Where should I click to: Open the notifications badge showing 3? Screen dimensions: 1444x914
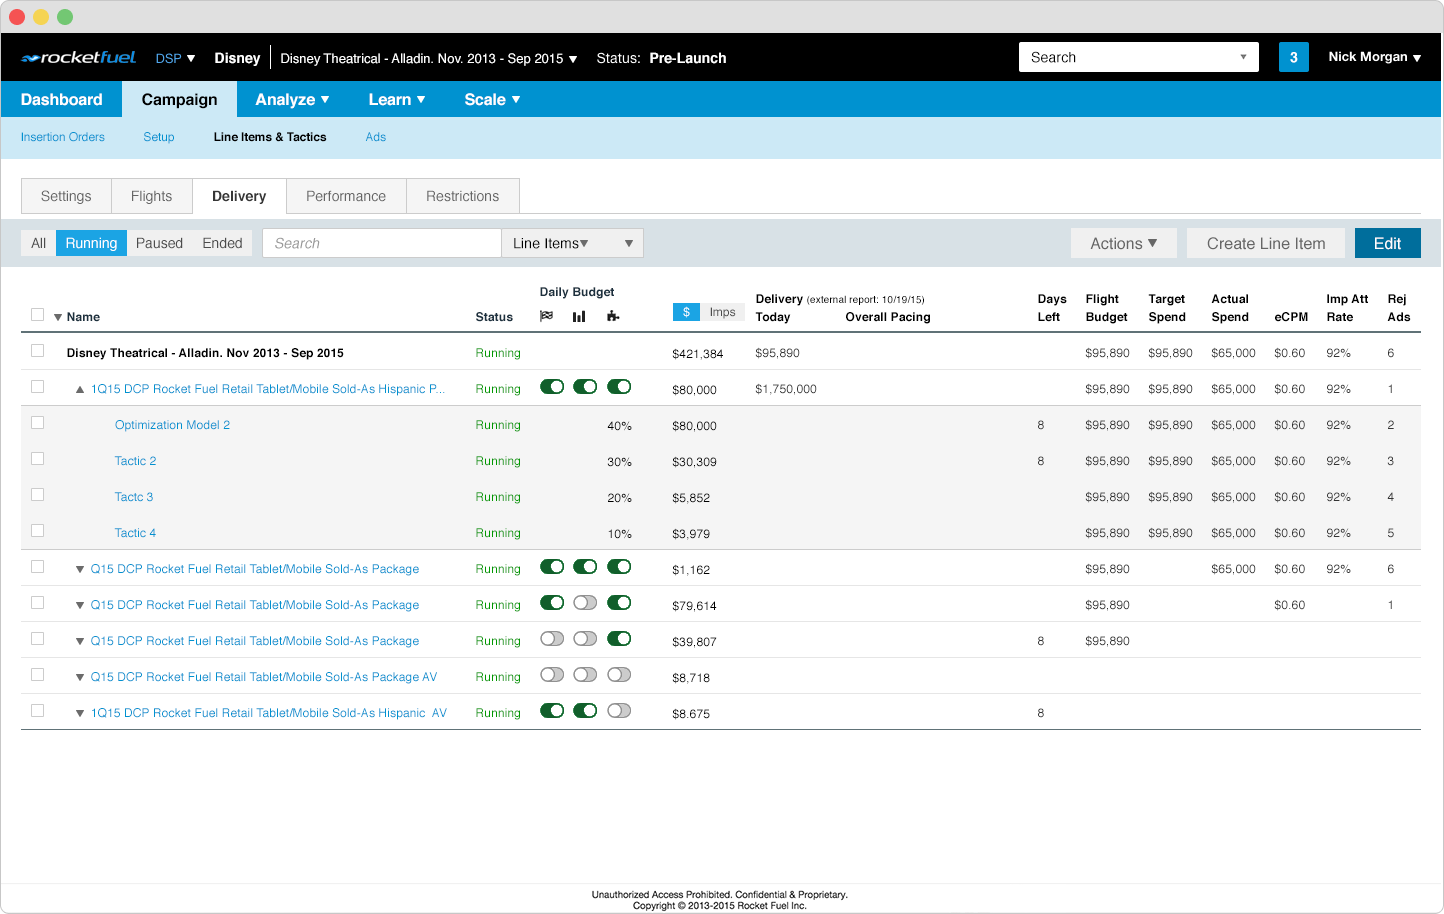(x=1293, y=57)
